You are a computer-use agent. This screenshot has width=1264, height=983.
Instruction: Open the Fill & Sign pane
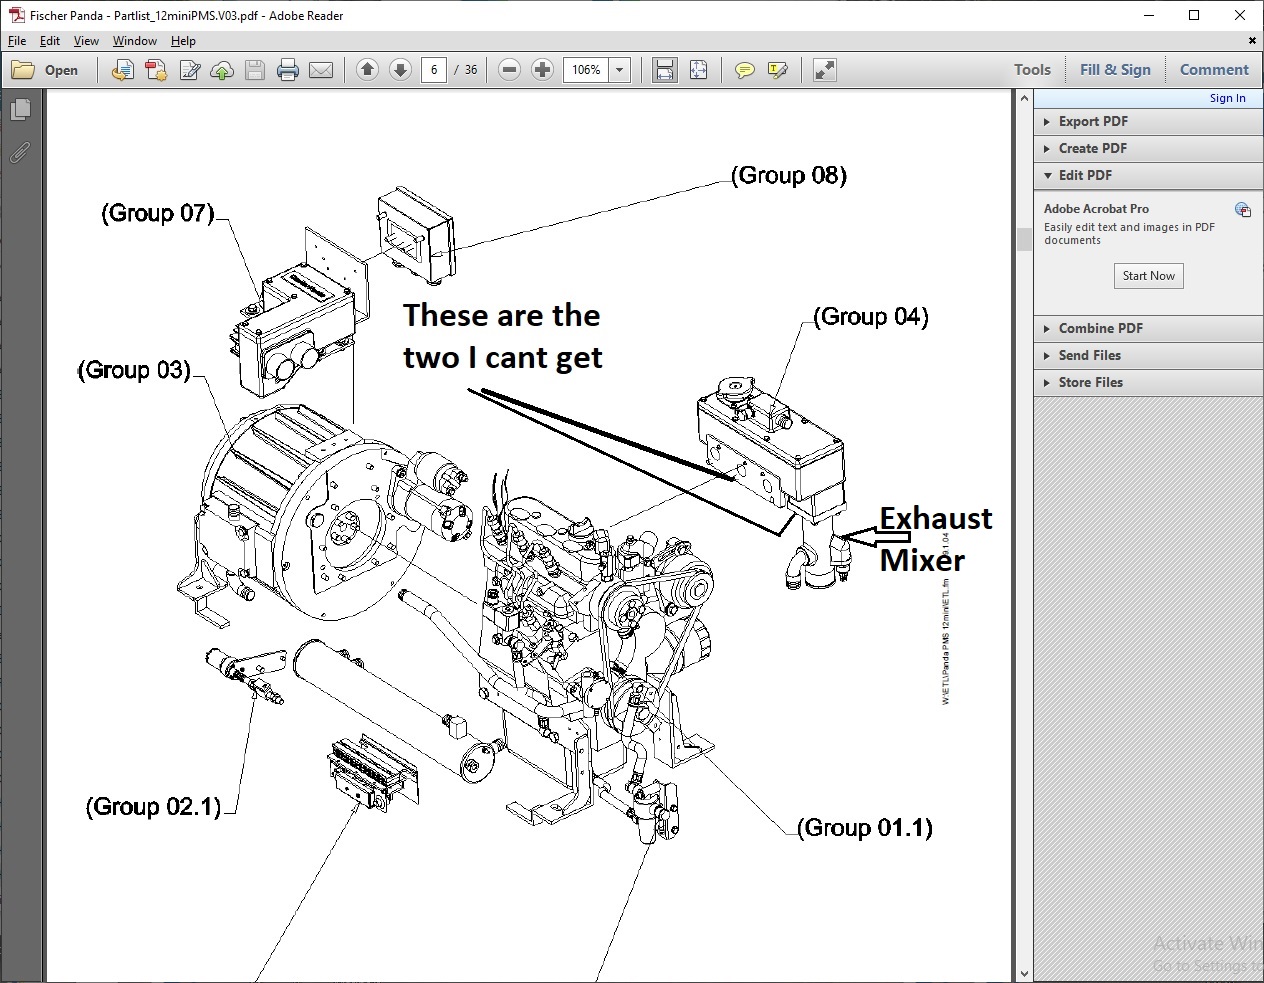coord(1115,70)
